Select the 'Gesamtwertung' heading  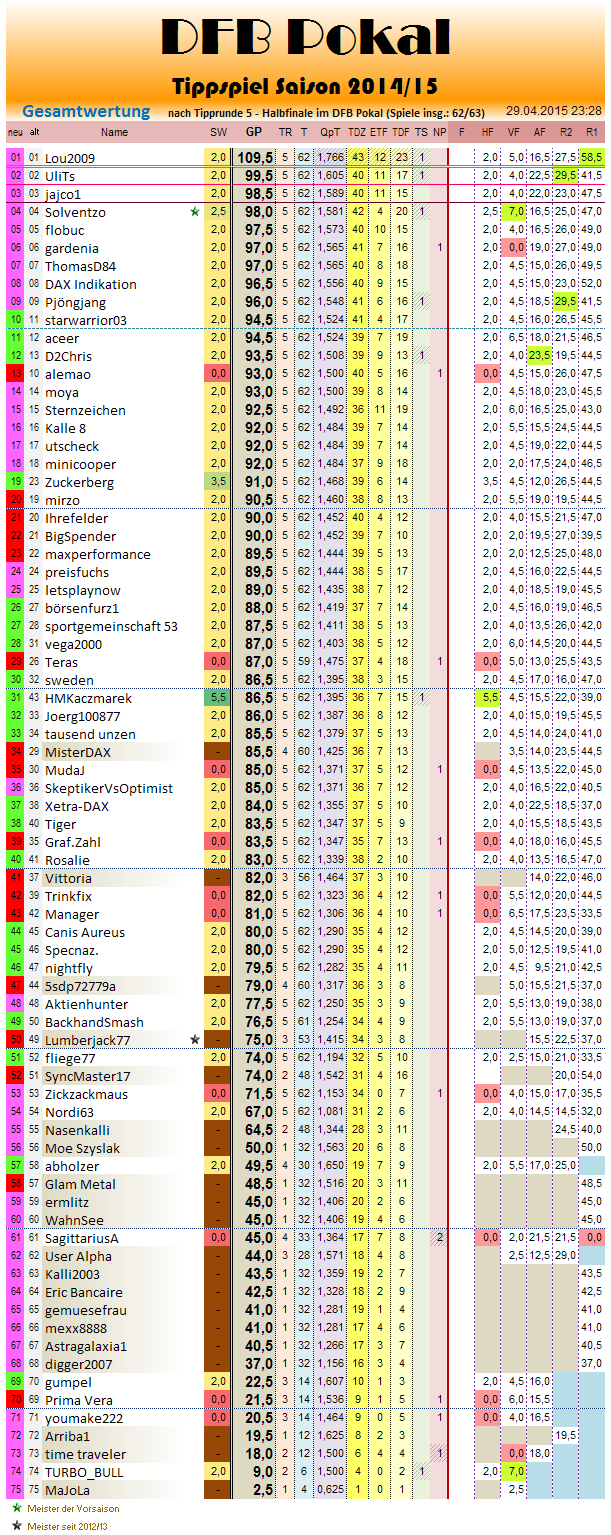86,111
